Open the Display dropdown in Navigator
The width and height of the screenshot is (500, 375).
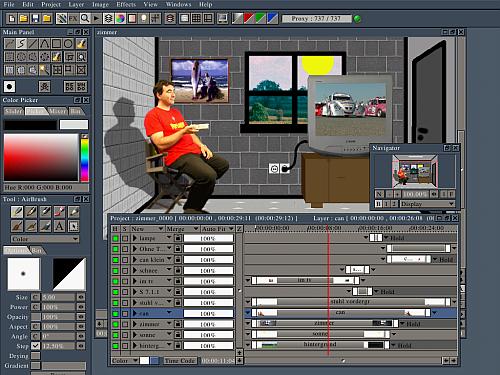tap(428, 204)
